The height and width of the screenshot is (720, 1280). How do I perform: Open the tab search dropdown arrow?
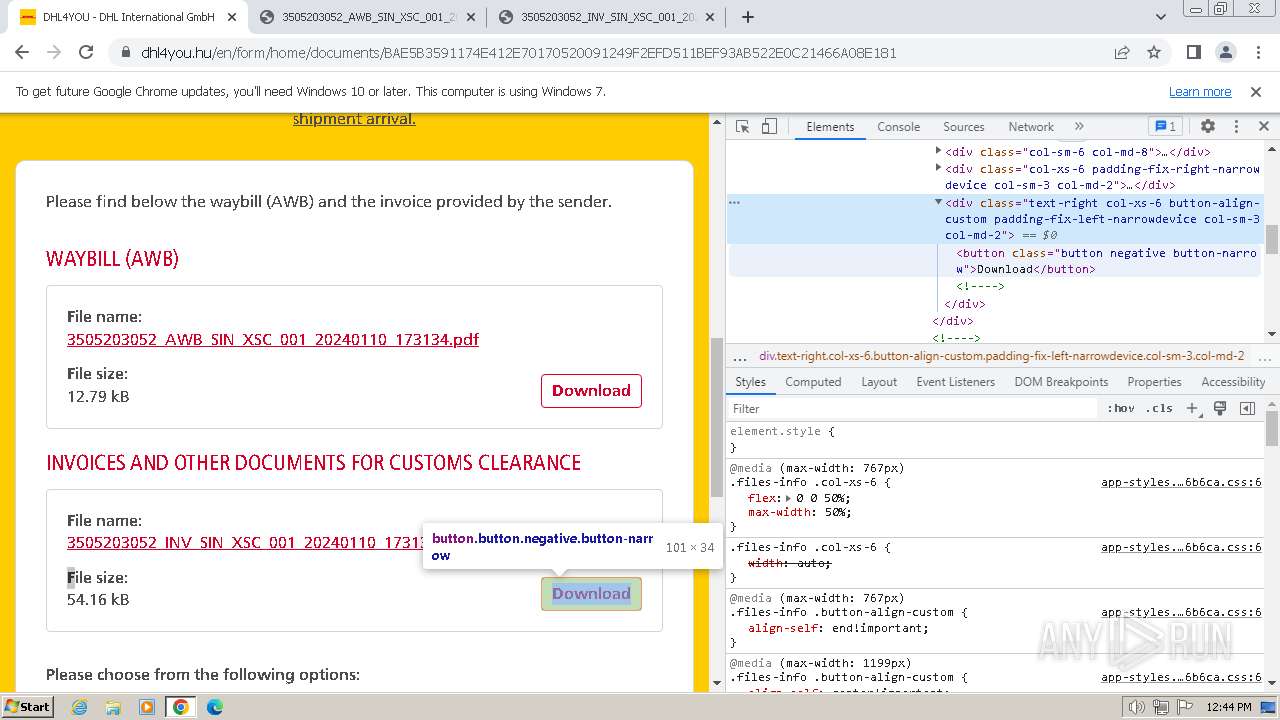point(1161,17)
